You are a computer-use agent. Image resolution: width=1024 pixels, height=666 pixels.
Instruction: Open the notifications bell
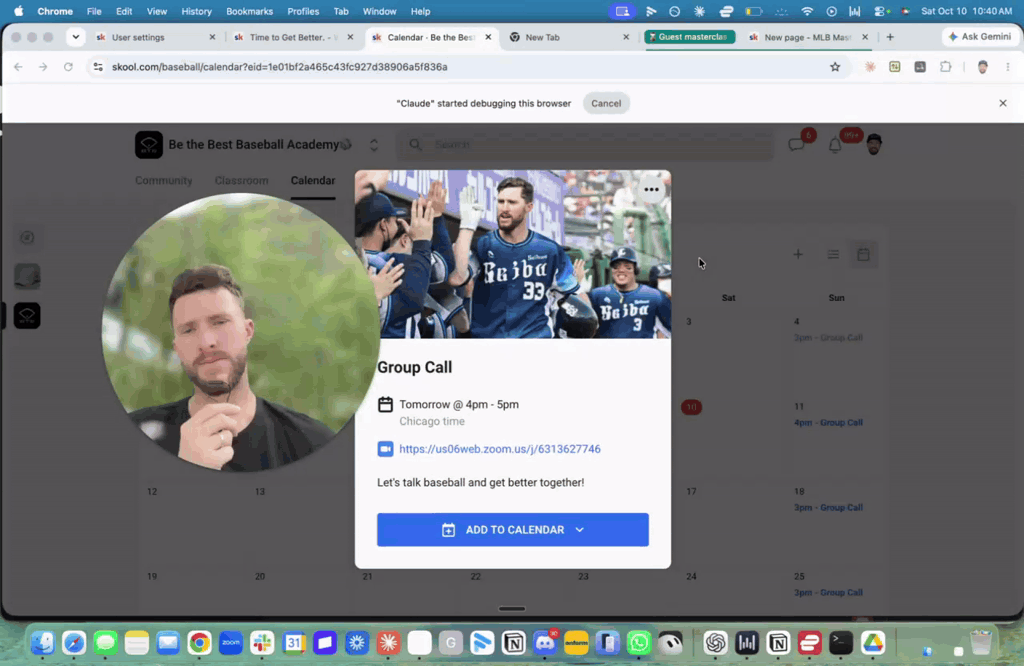point(835,146)
